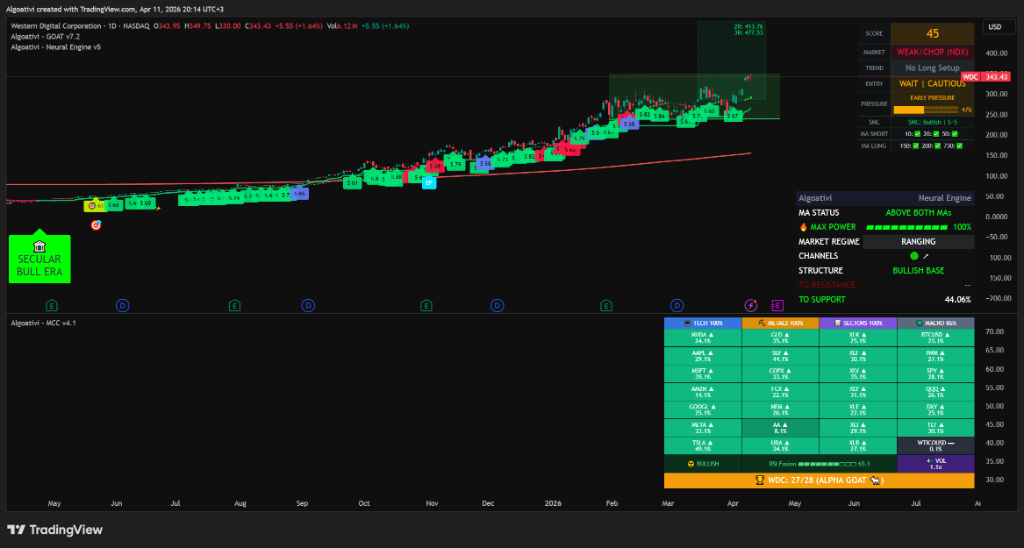
Task: Click the WTICOUSD 0.1% cell
Action: [x=936, y=446]
